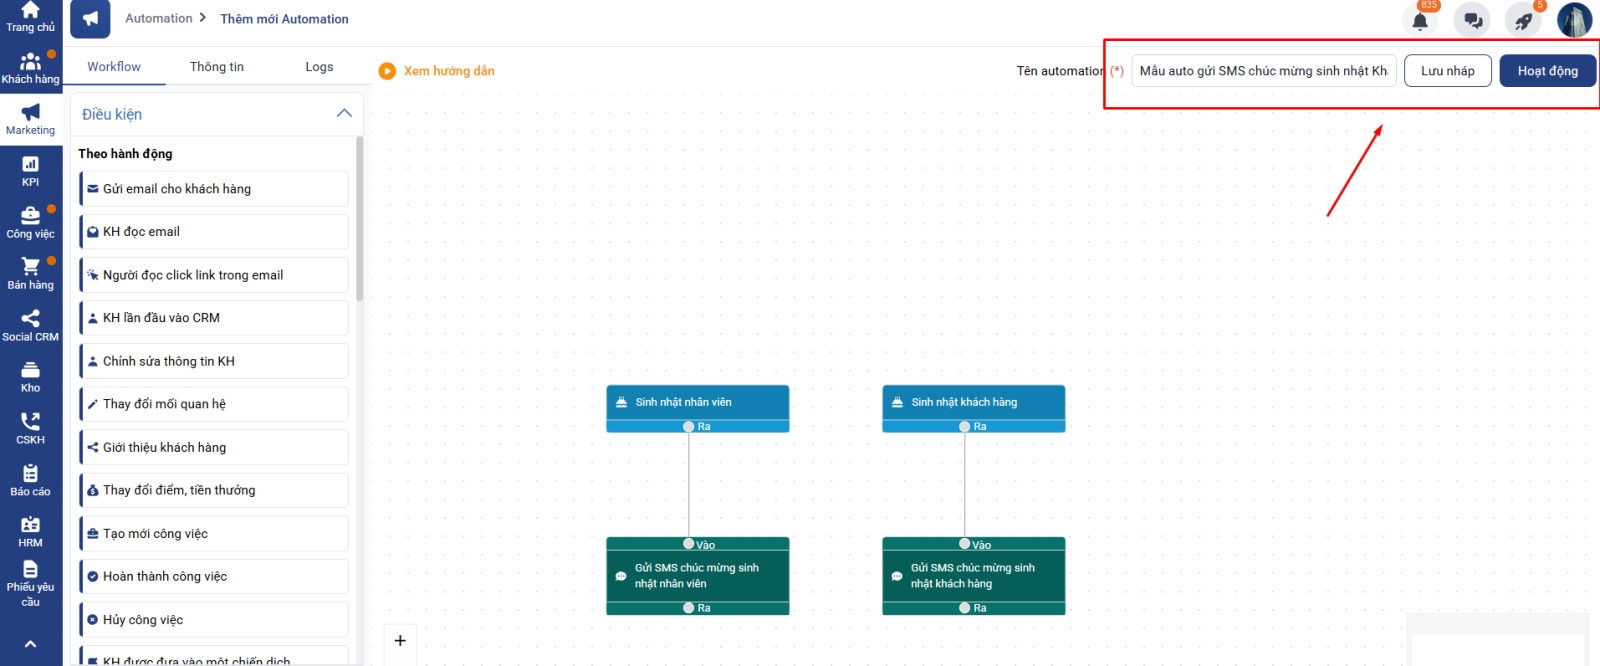Open the notifications bell icon

(x=1420, y=21)
